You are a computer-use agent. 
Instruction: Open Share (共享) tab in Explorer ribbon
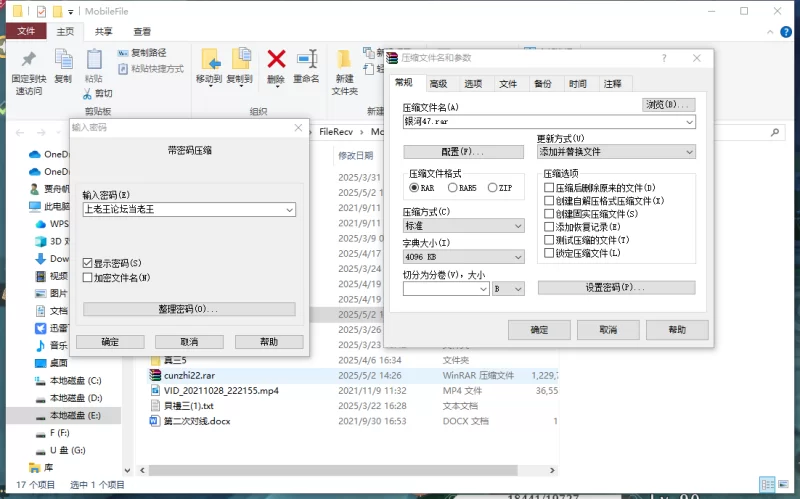104,32
